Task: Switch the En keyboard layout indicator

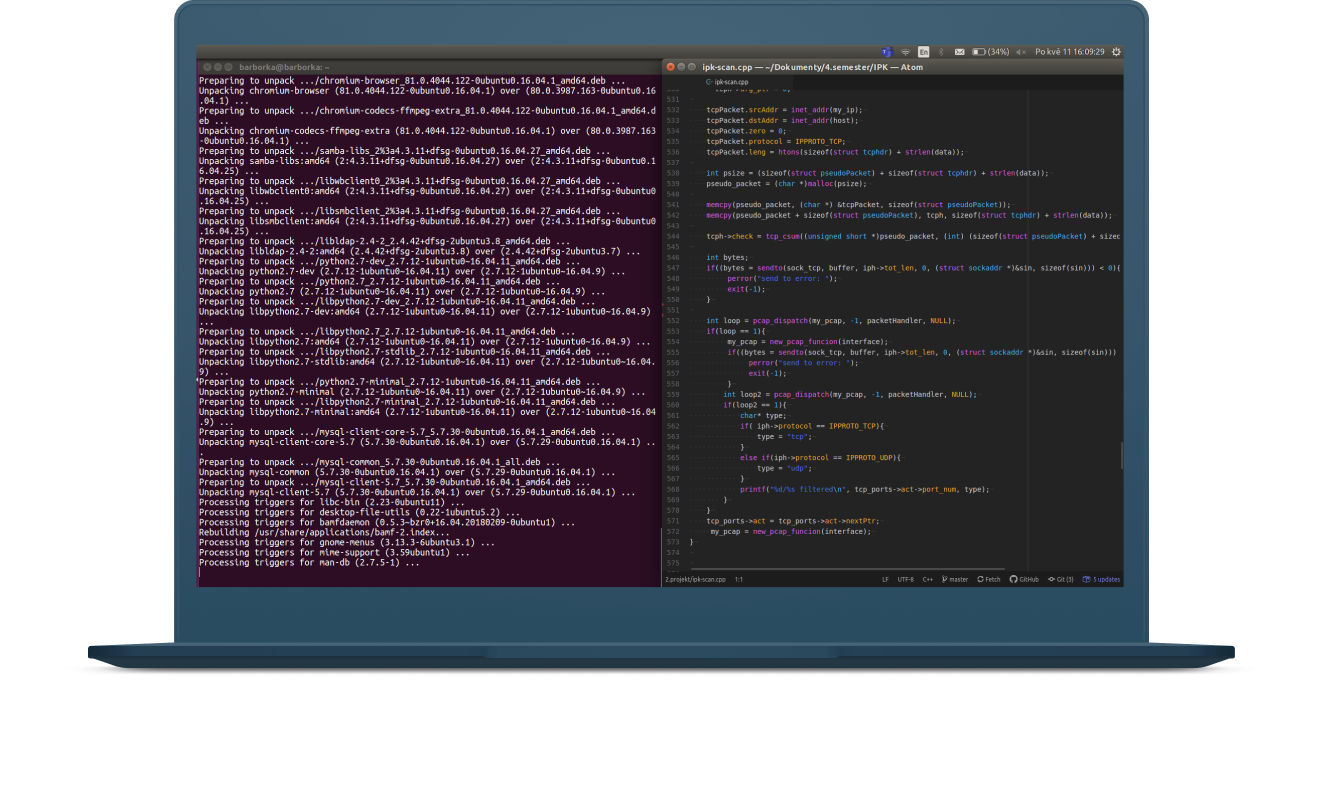Action: 923,52
